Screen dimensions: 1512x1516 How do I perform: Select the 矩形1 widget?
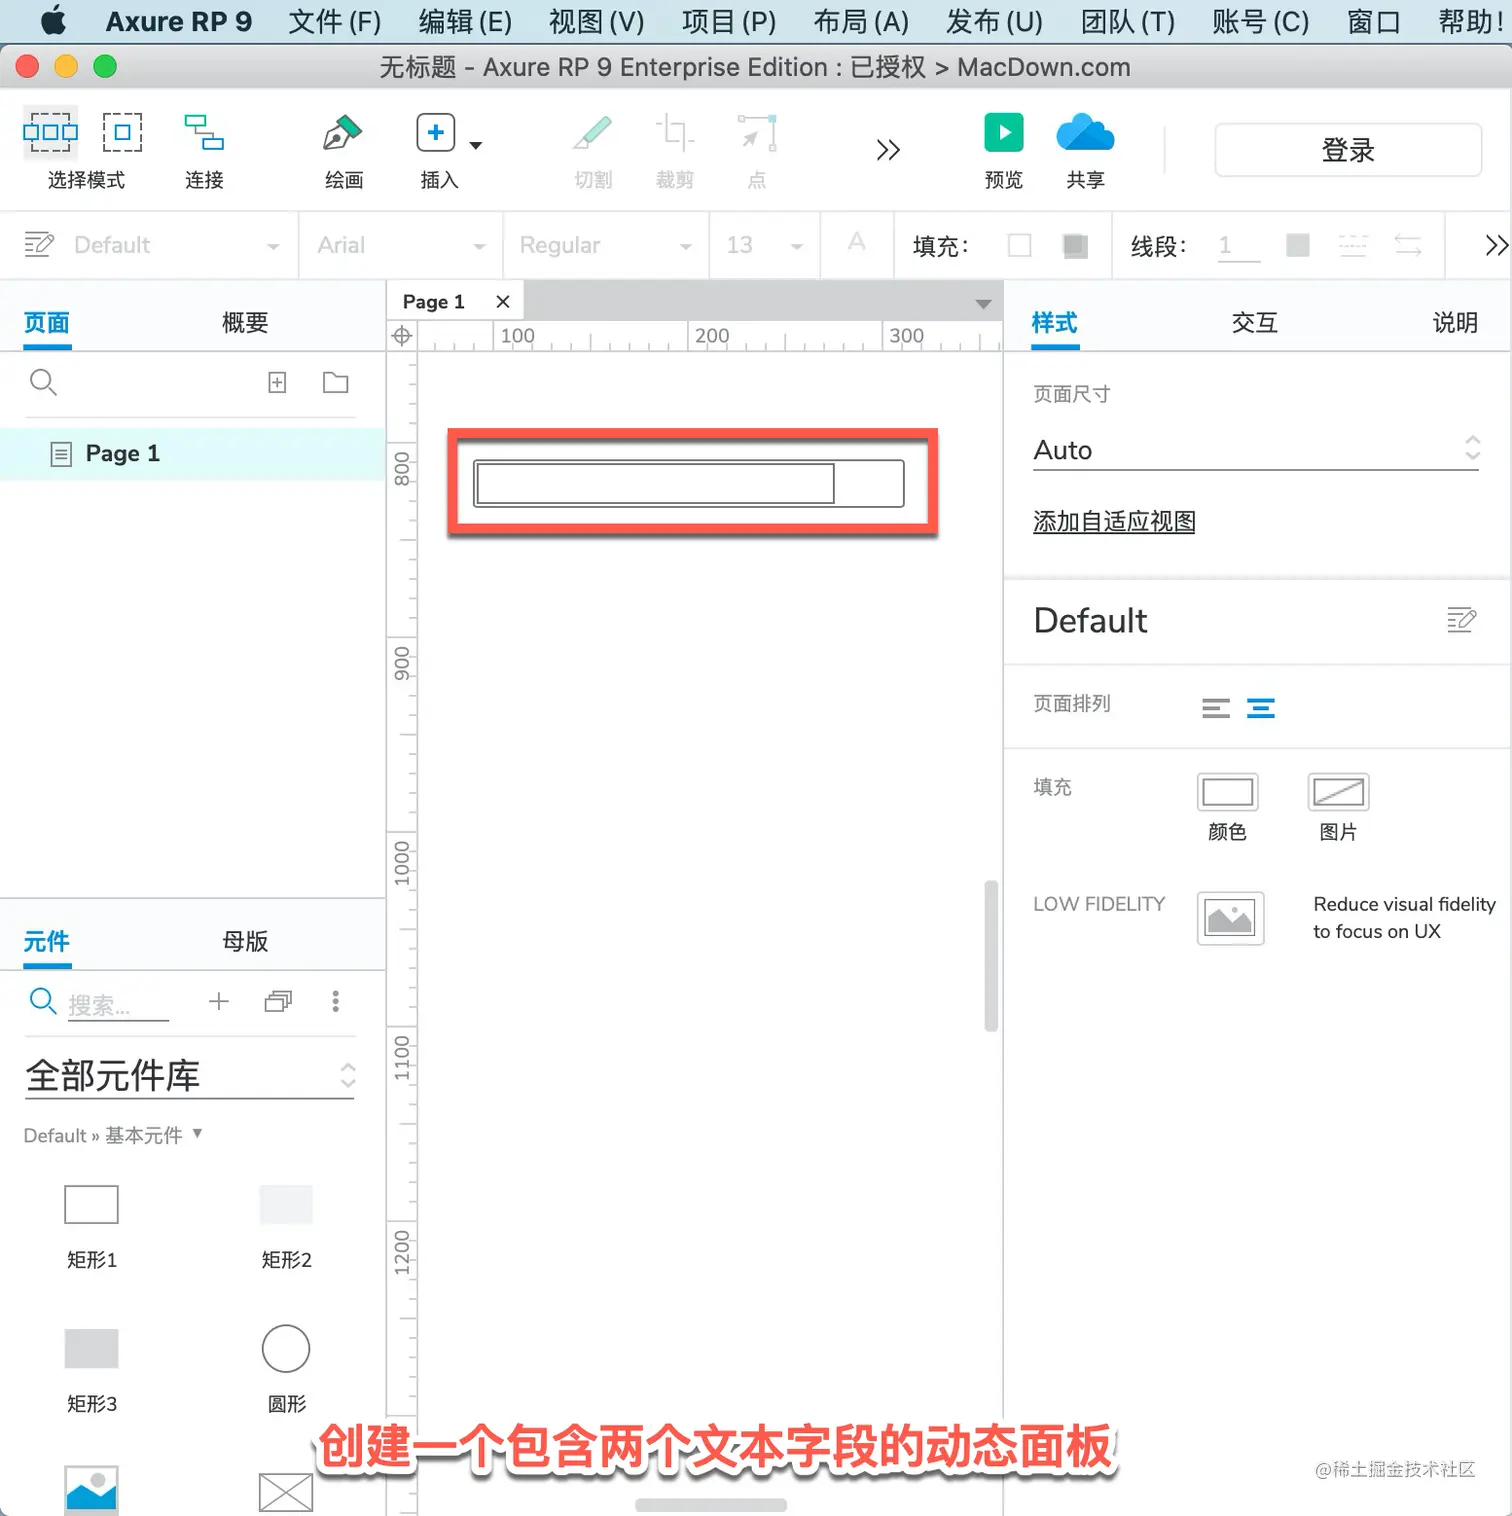[x=91, y=1205]
